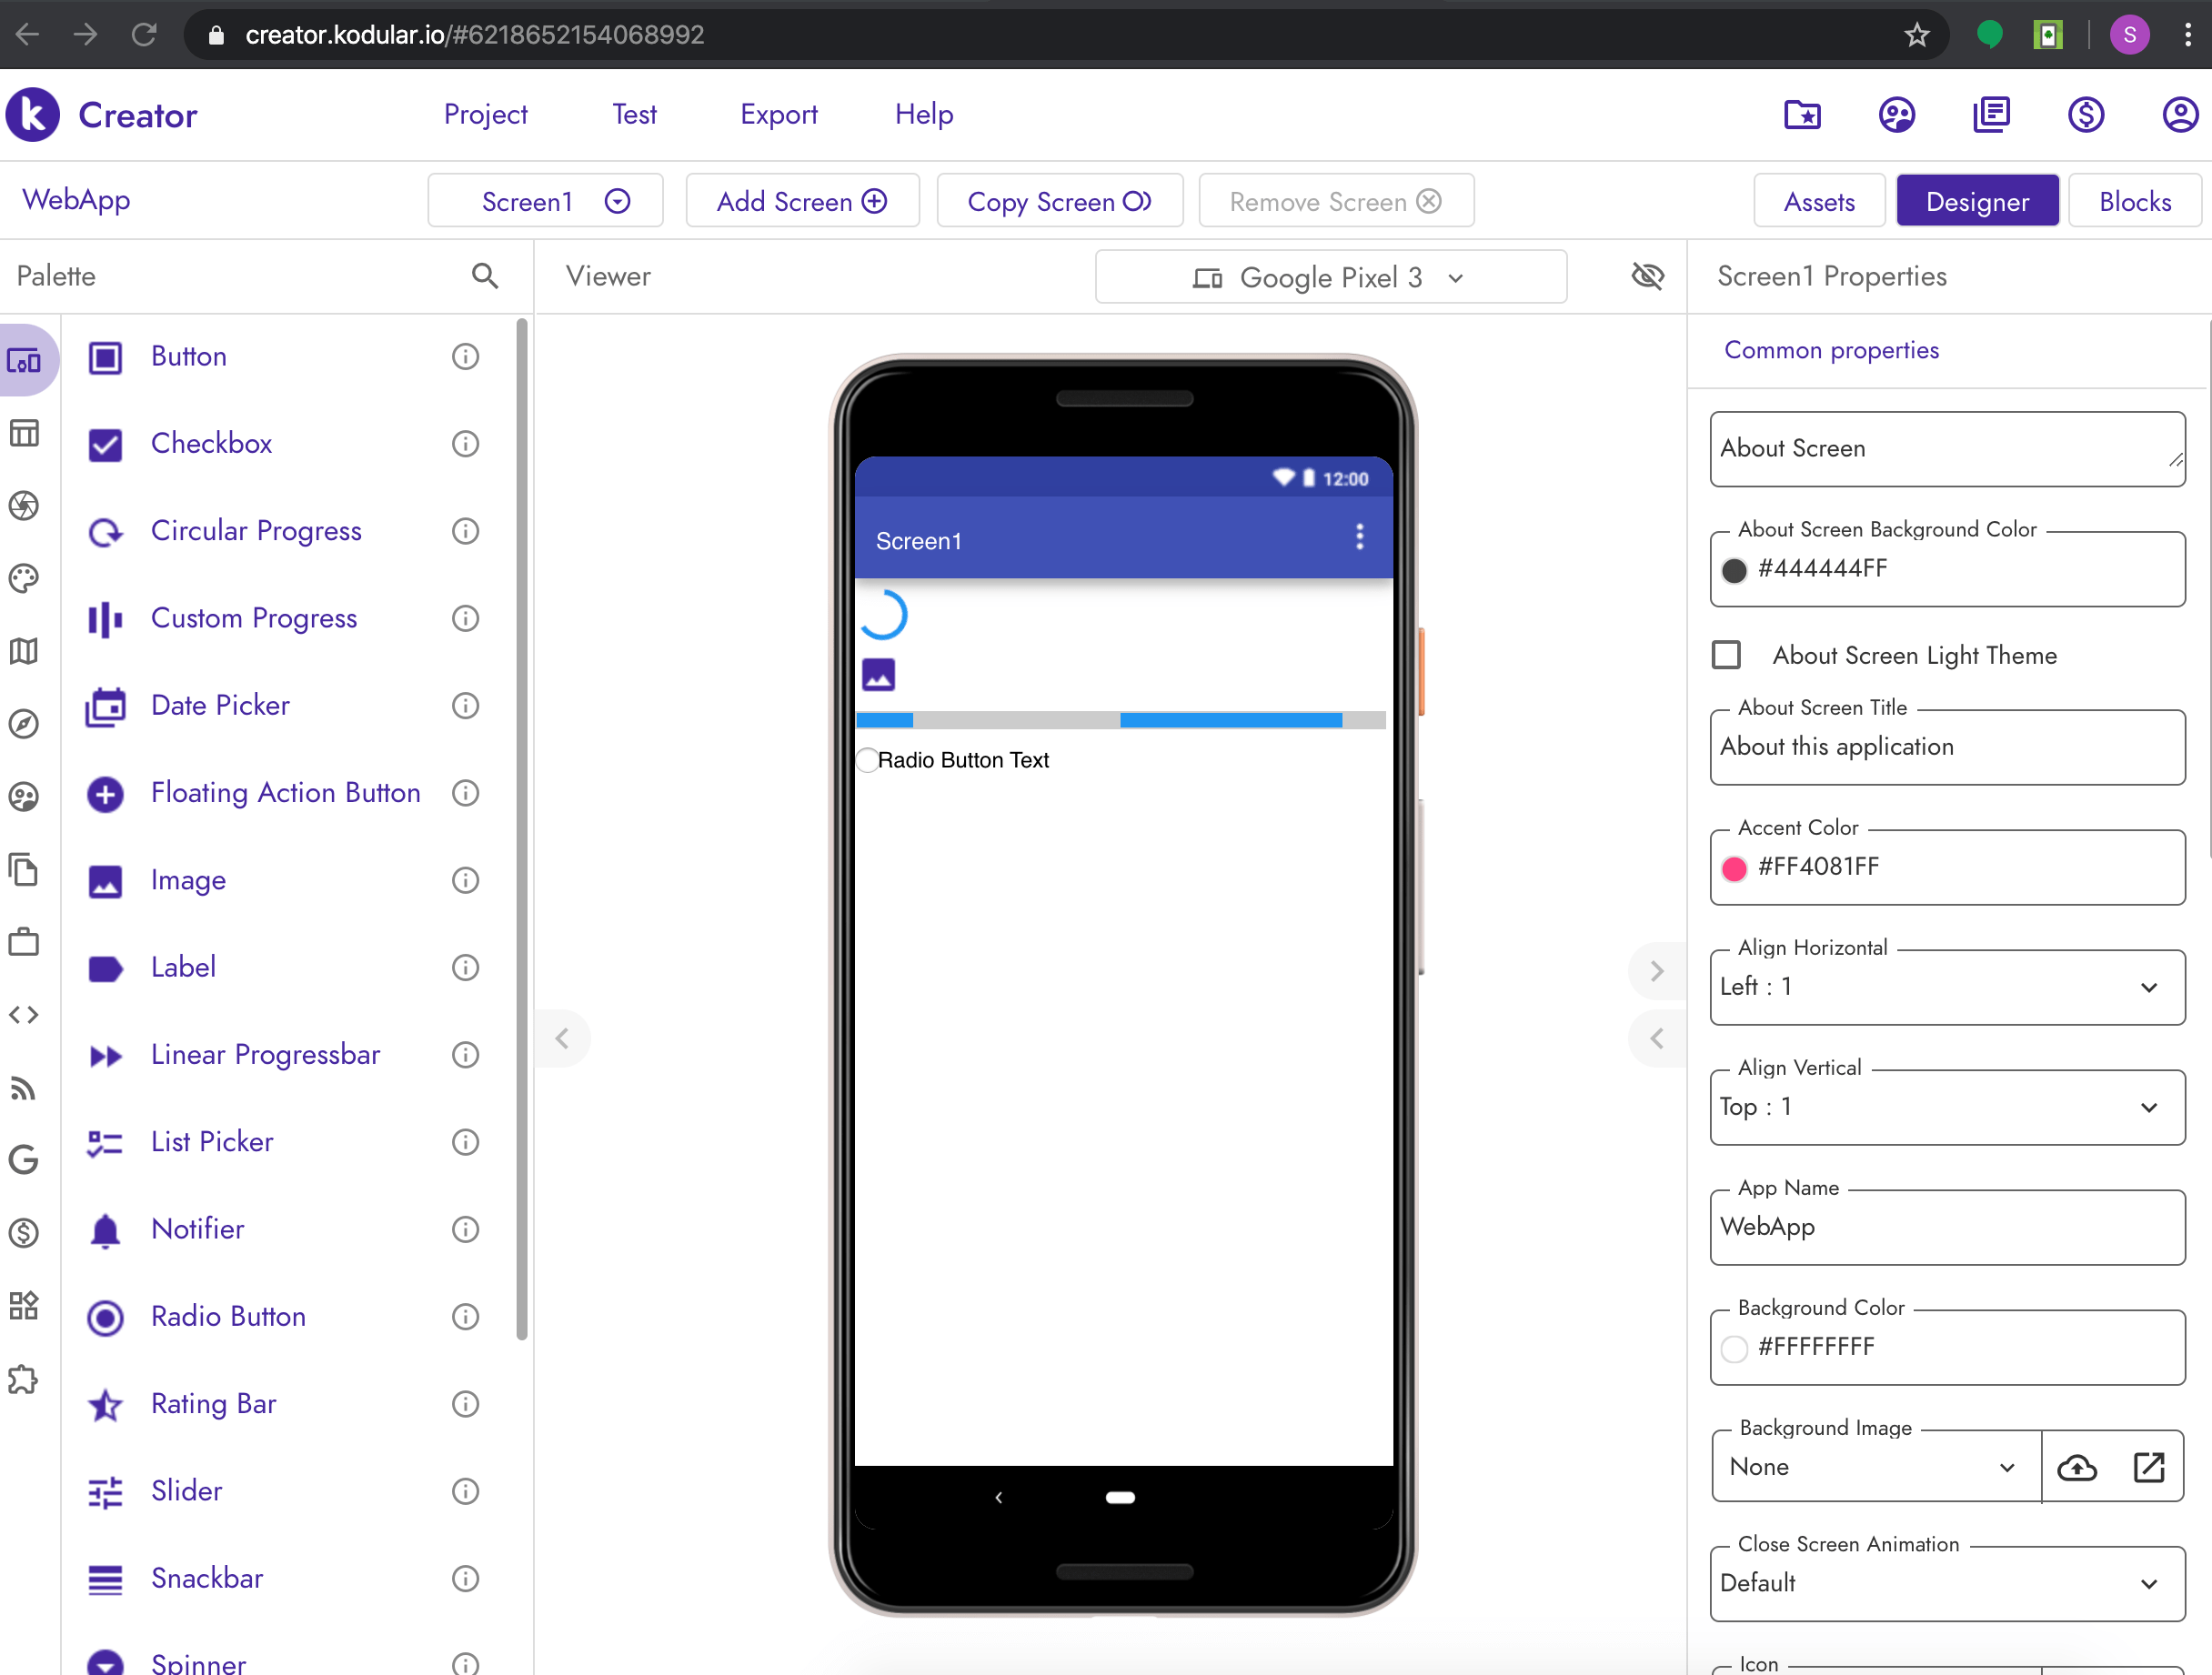The image size is (2212, 1675).
Task: Switch to the Blocks tab
Action: click(2134, 200)
